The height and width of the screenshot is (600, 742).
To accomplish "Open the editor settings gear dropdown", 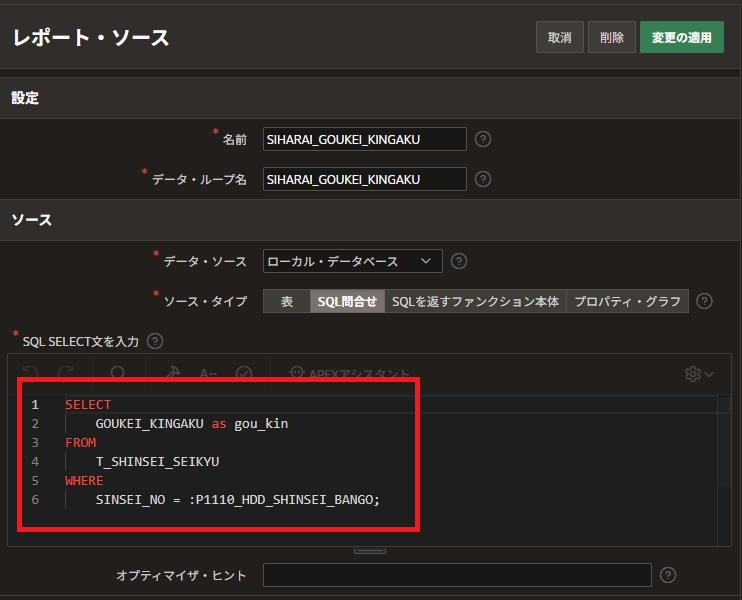I will point(699,373).
